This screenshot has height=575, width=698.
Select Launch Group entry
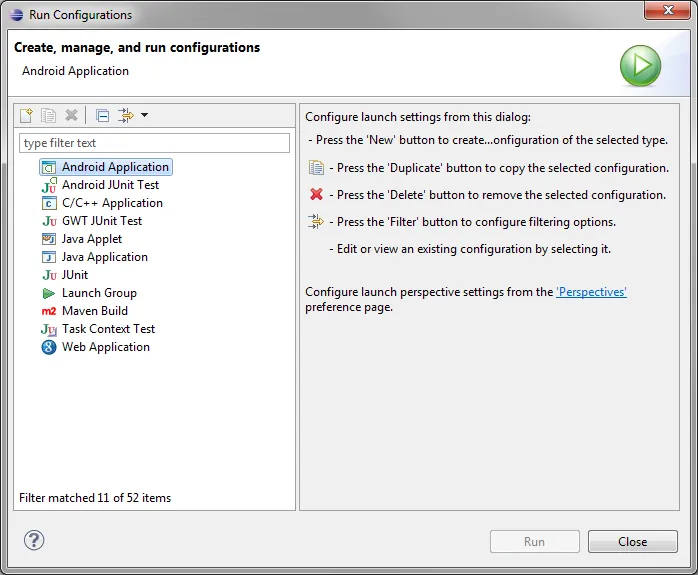[99, 293]
